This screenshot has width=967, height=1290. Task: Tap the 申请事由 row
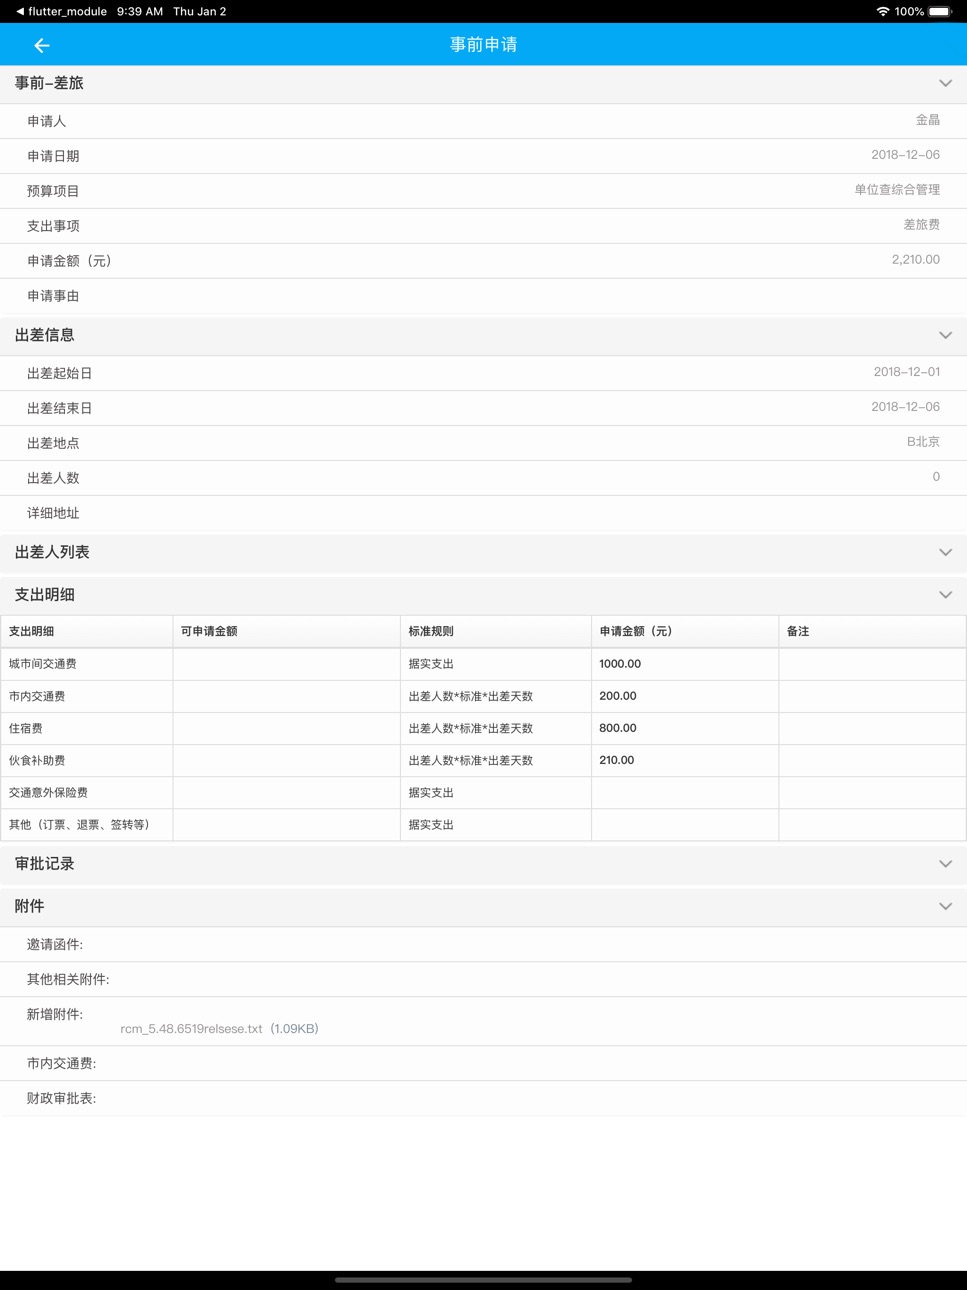[483, 296]
